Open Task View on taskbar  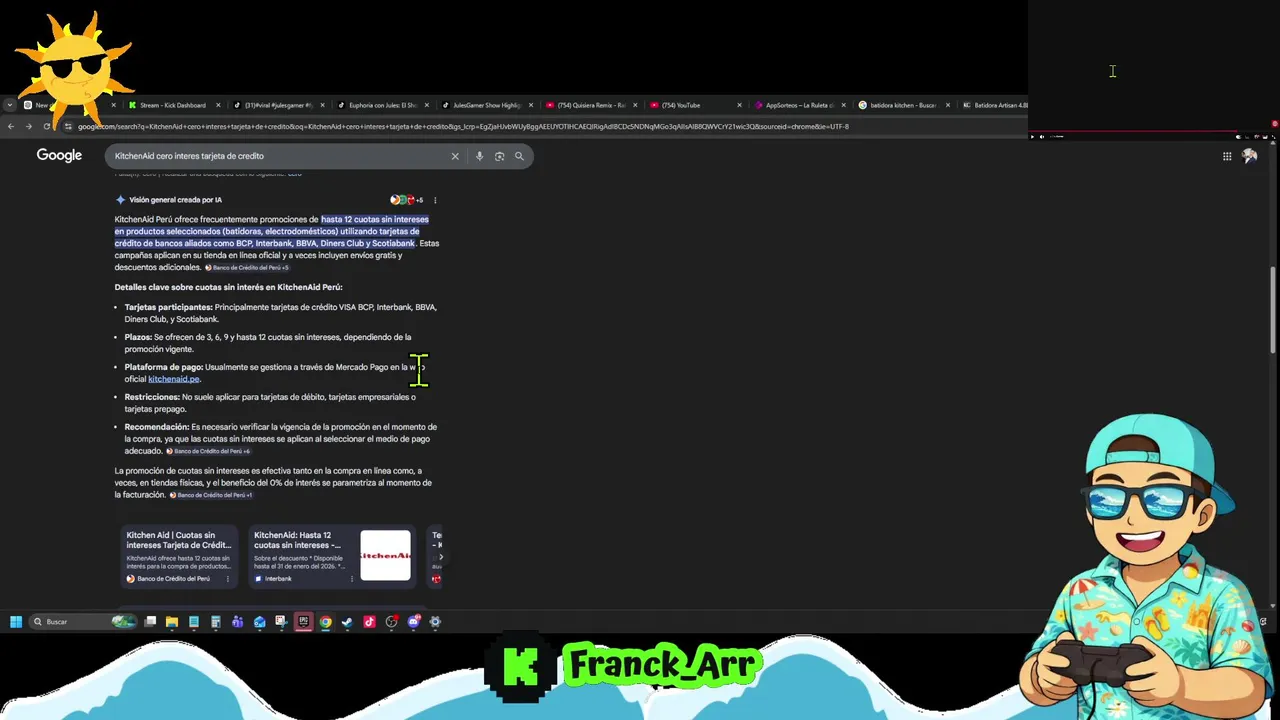[x=150, y=622]
